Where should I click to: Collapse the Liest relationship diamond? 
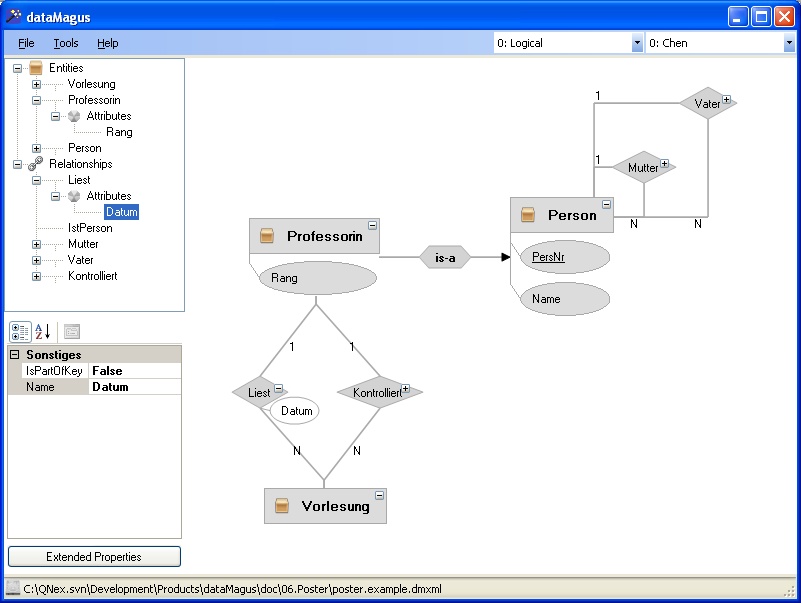278,388
